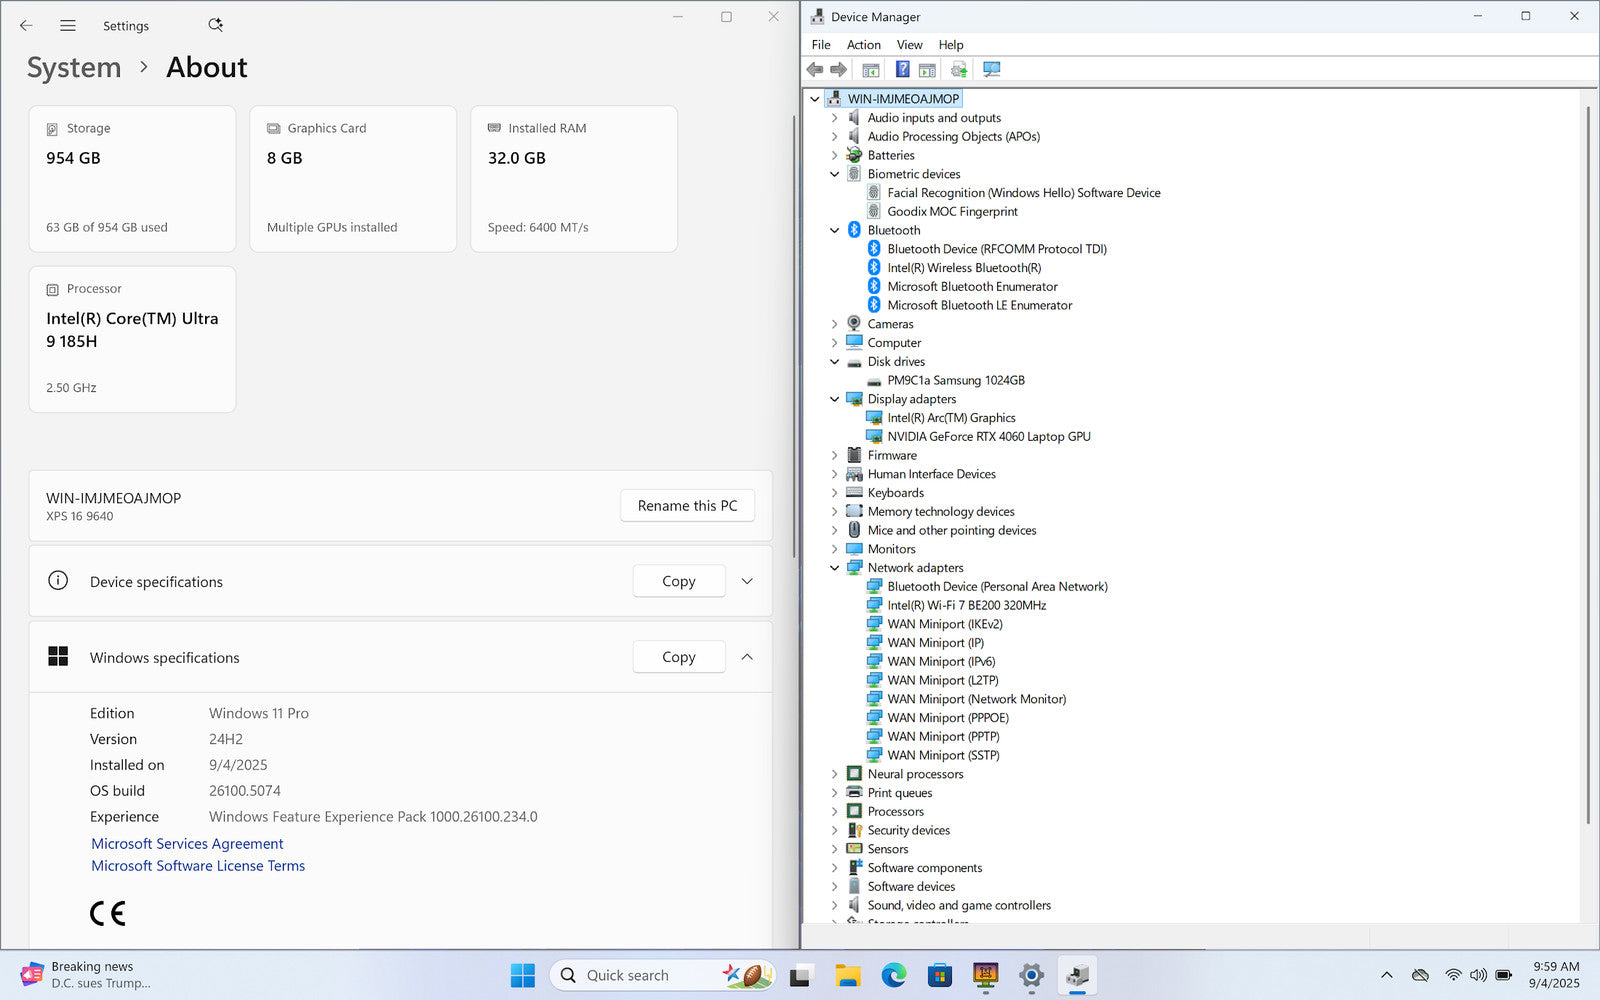Image resolution: width=1600 pixels, height=1000 pixels.
Task: Open File Explorer from the taskbar
Action: (848, 975)
